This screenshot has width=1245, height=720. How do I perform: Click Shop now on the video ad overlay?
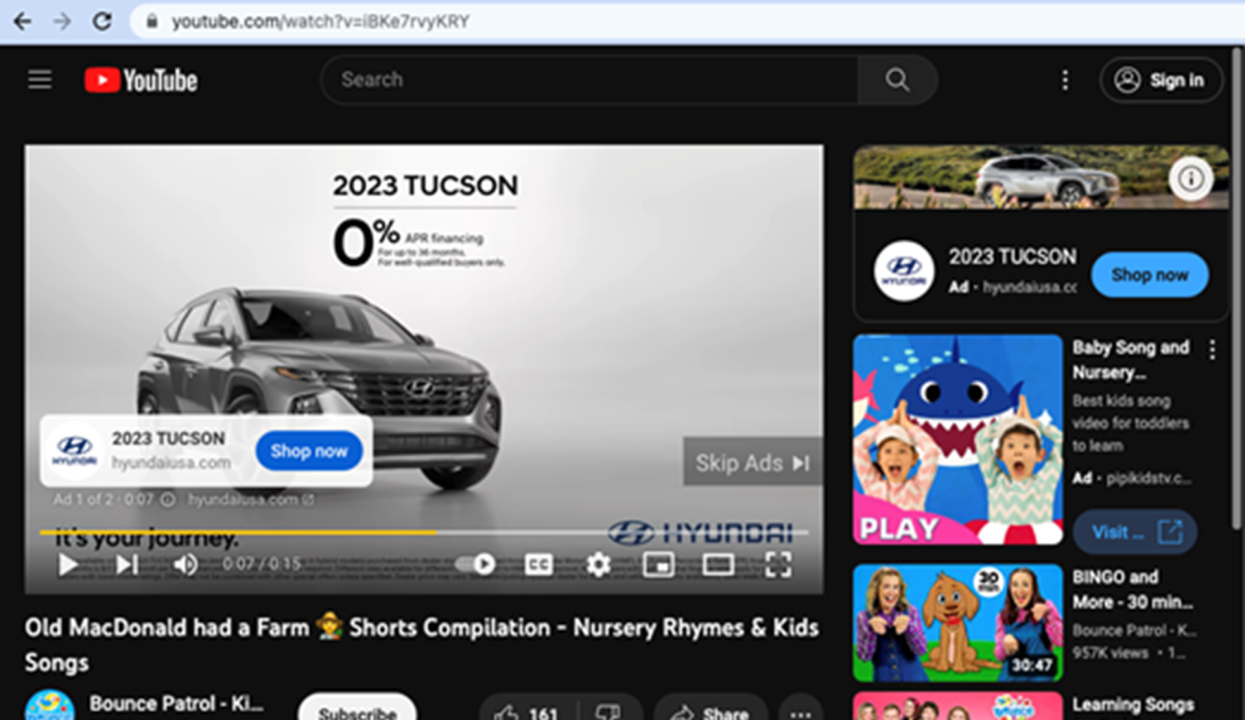click(309, 451)
